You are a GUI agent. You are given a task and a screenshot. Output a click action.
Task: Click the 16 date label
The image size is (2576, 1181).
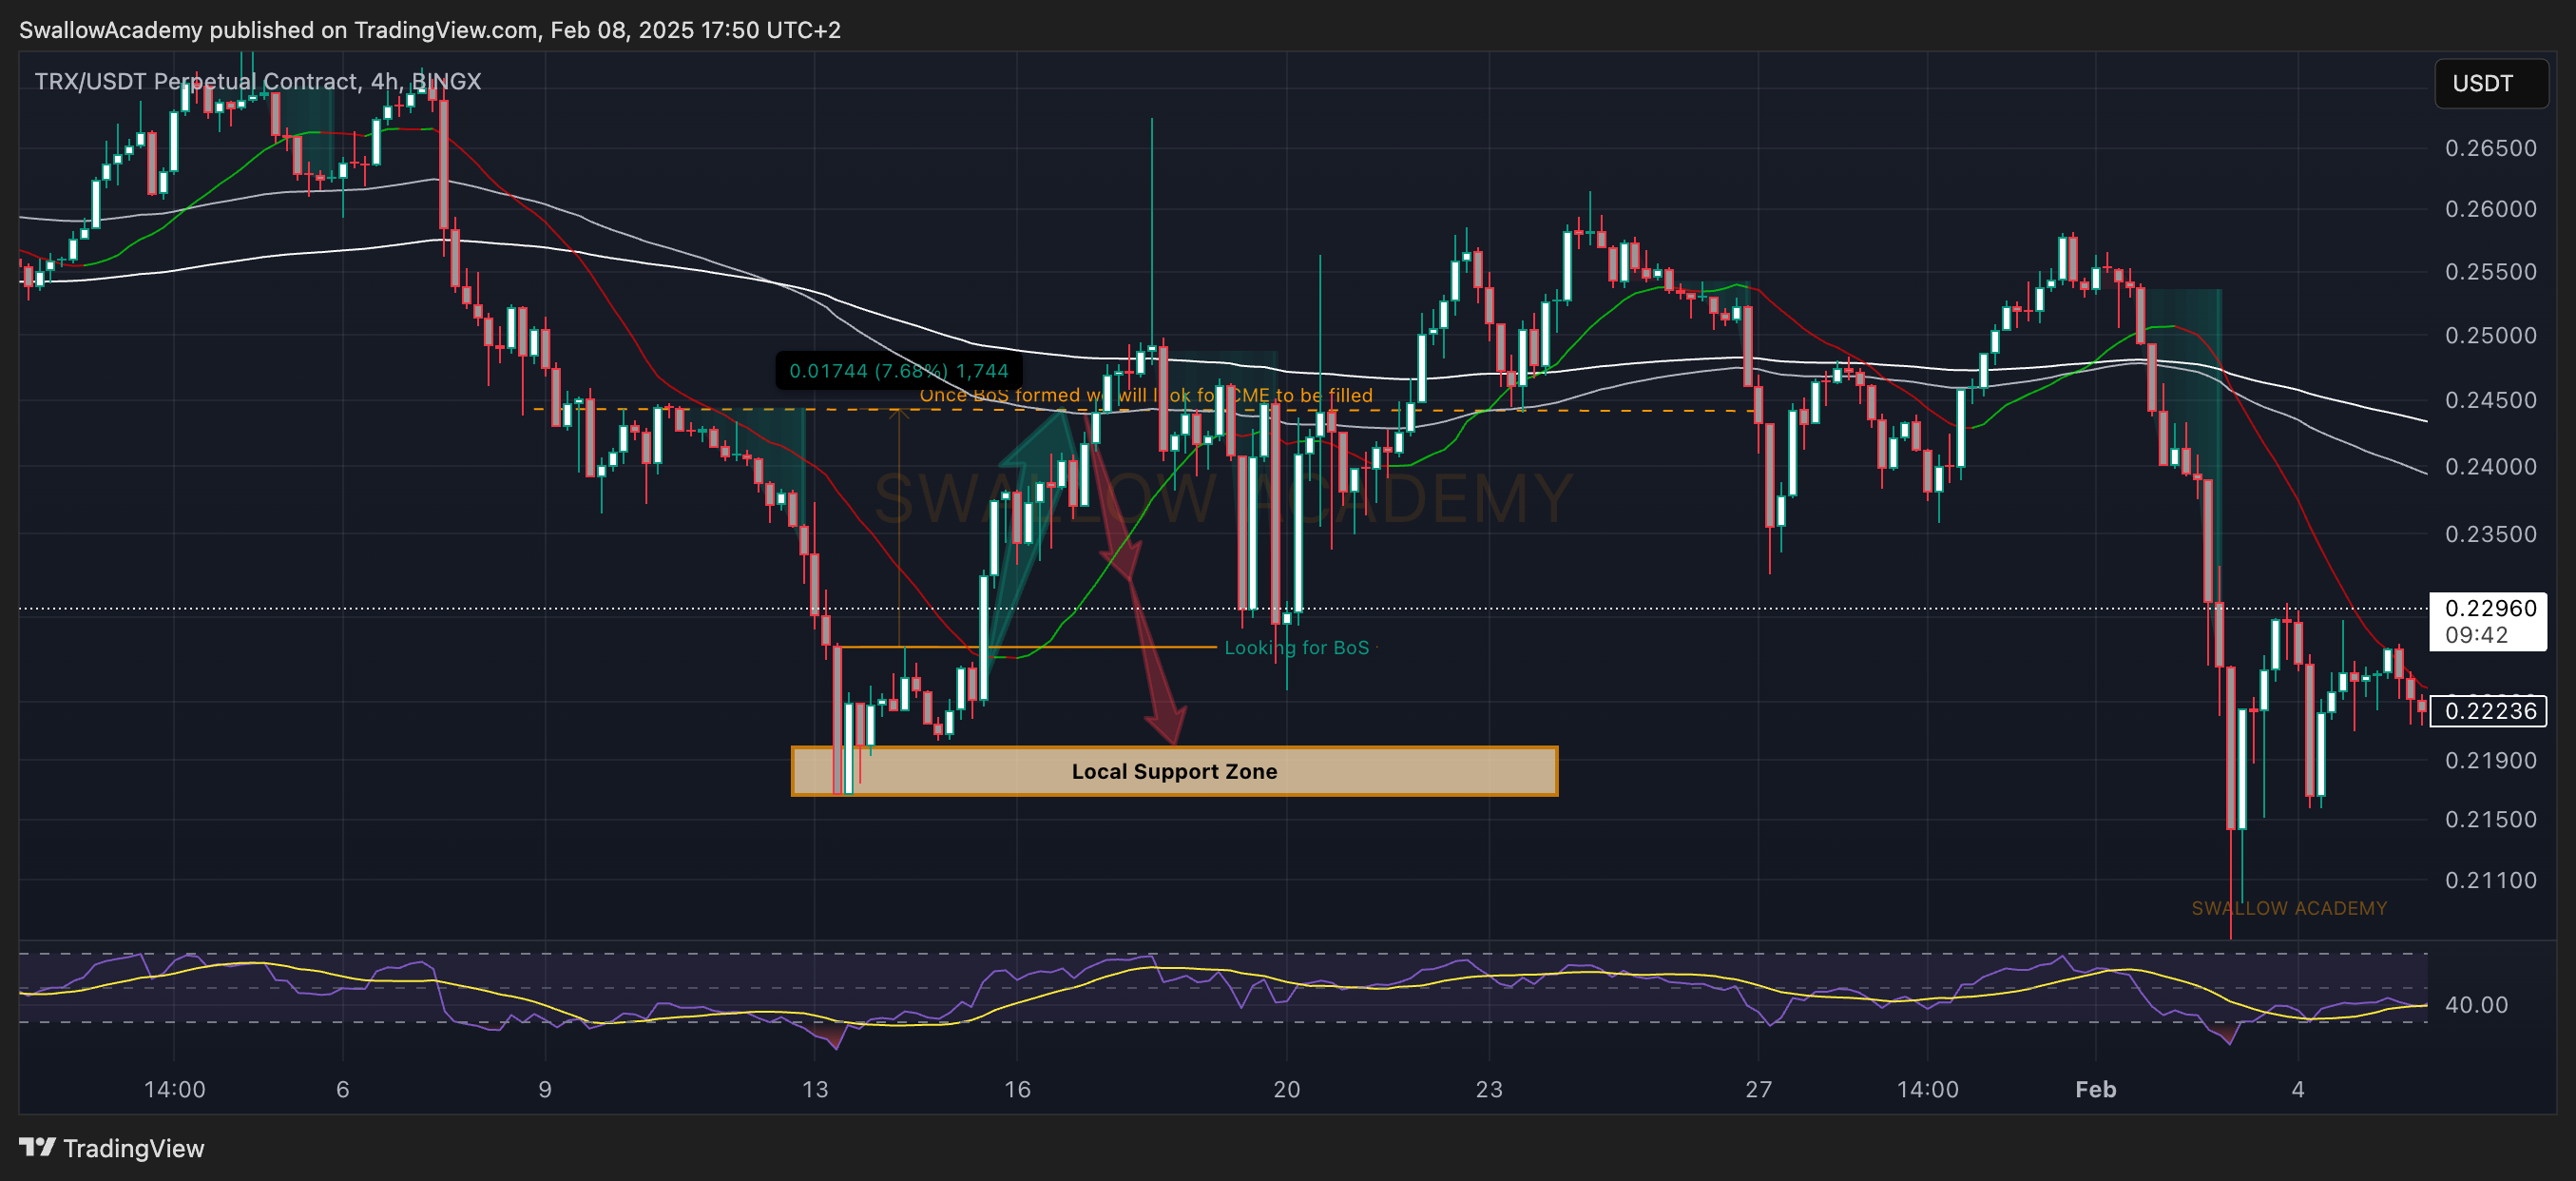1017,1090
